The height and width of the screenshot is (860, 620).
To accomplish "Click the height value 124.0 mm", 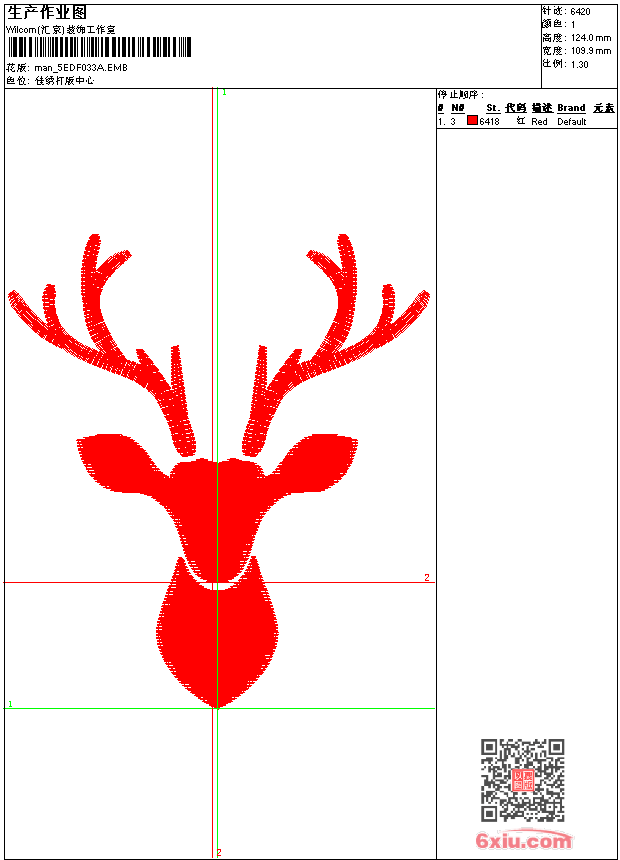I will coord(590,37).
